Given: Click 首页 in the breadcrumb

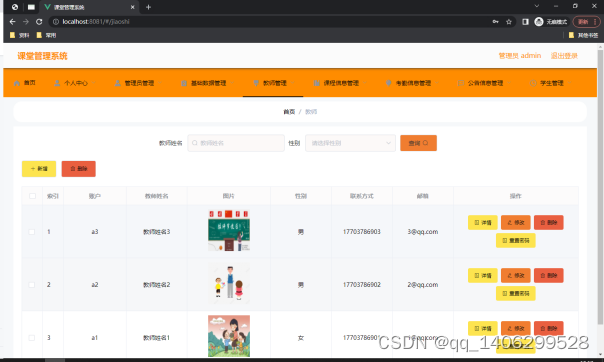Looking at the screenshot, I should tap(289, 112).
